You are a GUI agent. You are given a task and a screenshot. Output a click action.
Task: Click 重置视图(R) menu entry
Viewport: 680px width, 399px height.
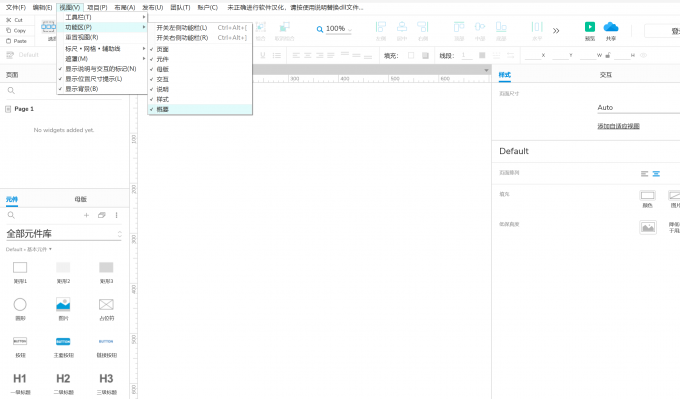click(x=102, y=37)
